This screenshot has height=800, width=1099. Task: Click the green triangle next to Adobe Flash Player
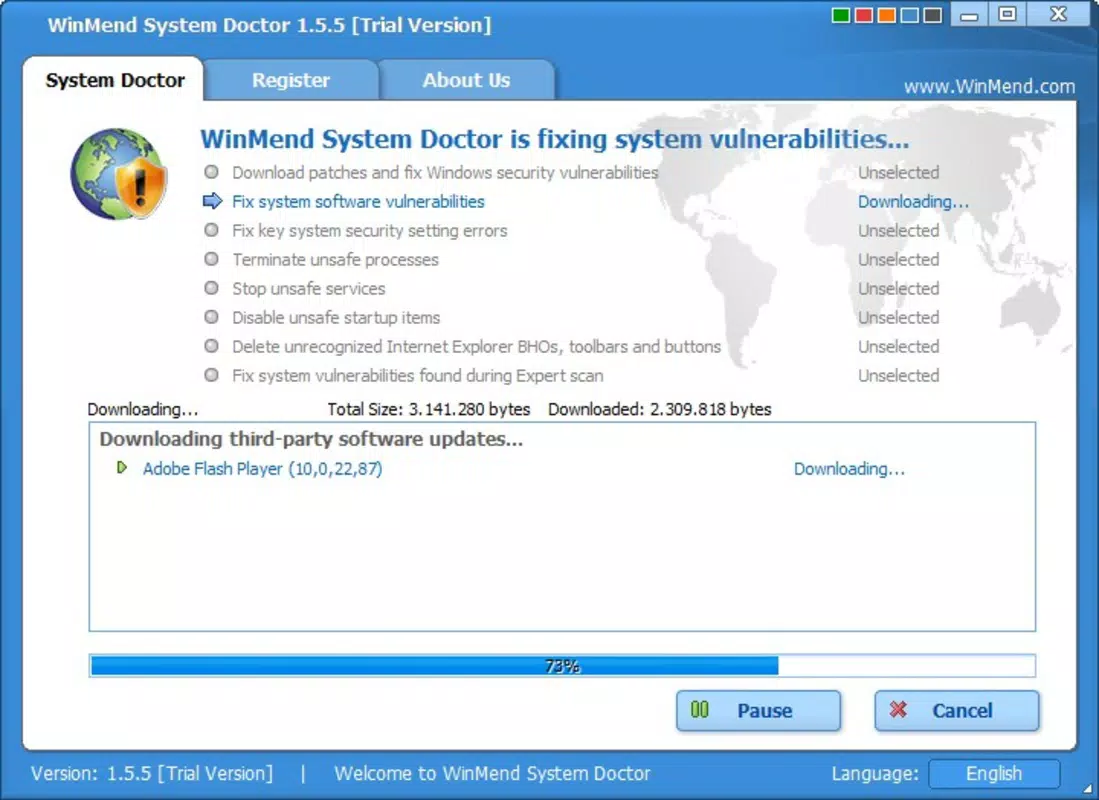122,468
